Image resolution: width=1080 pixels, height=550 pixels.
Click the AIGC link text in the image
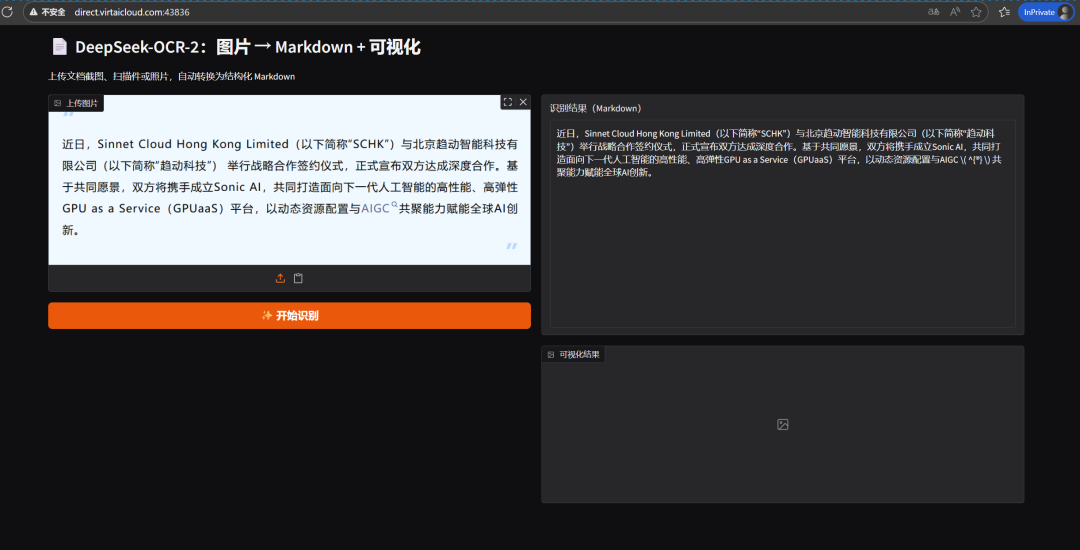[x=375, y=209]
